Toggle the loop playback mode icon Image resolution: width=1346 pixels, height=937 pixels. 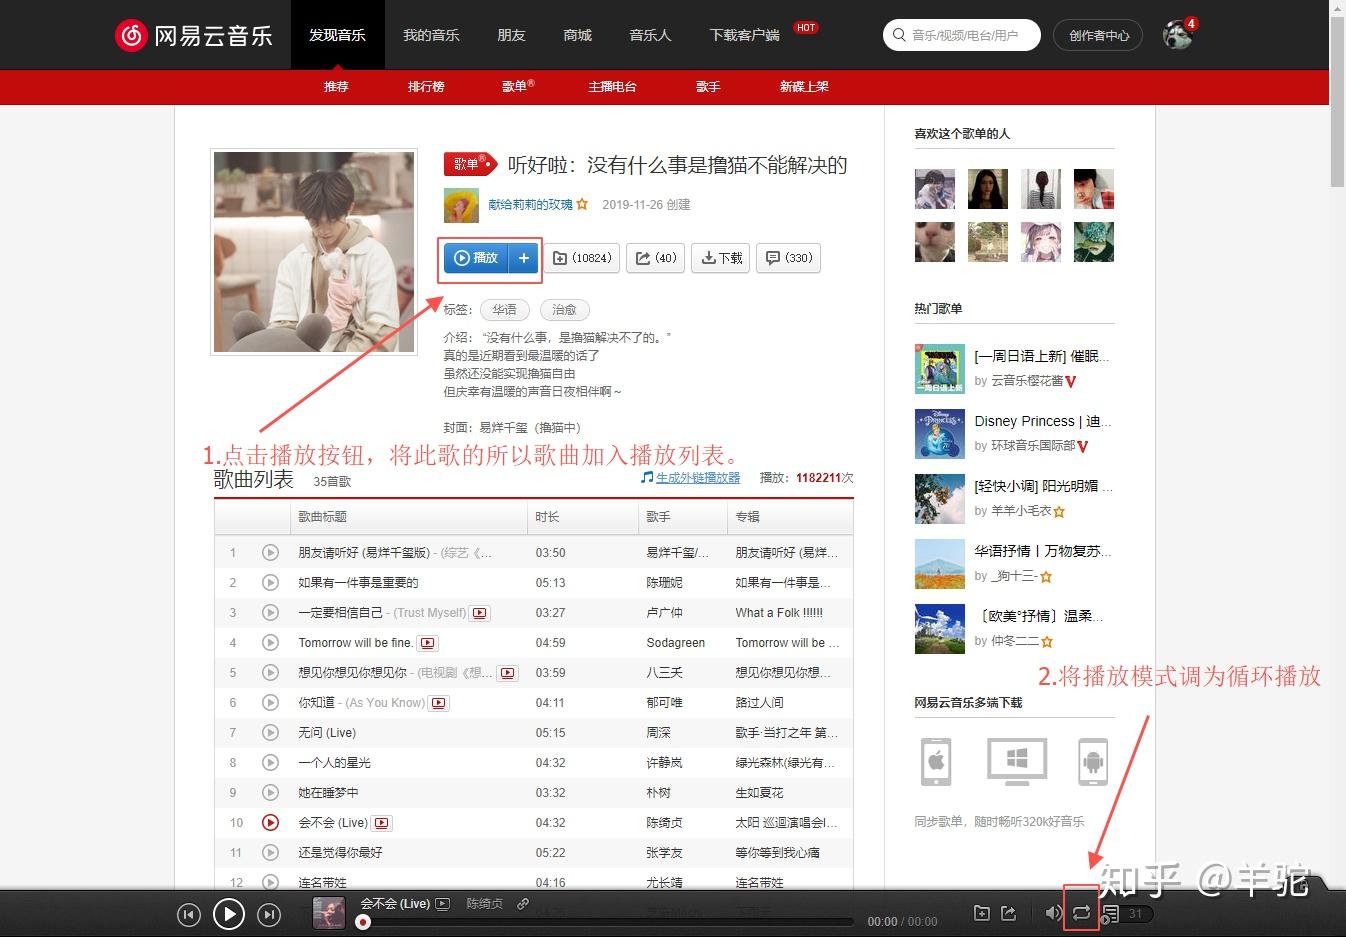coord(1081,913)
